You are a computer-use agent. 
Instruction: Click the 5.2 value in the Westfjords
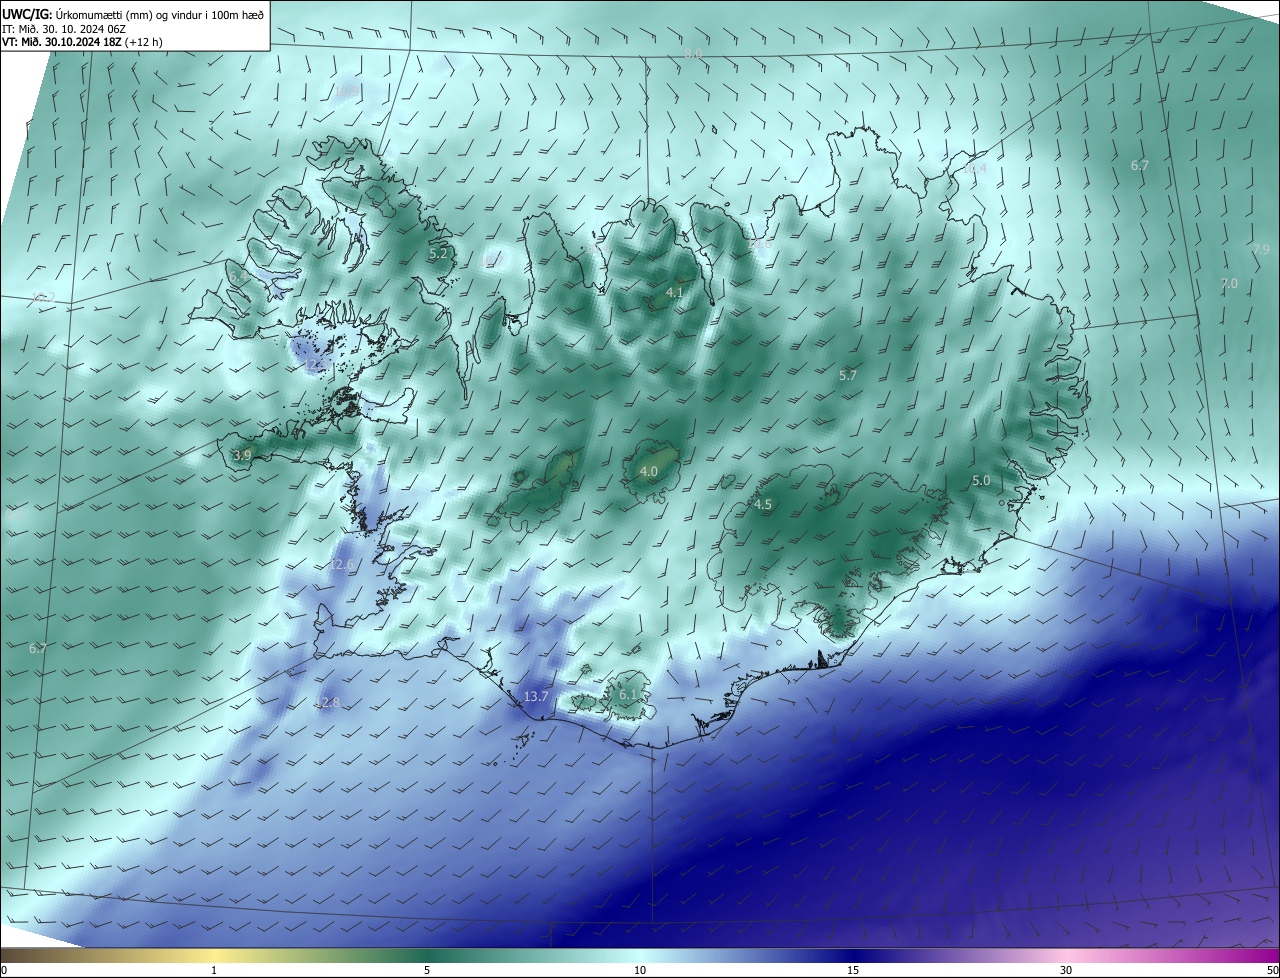pyautogui.click(x=438, y=254)
